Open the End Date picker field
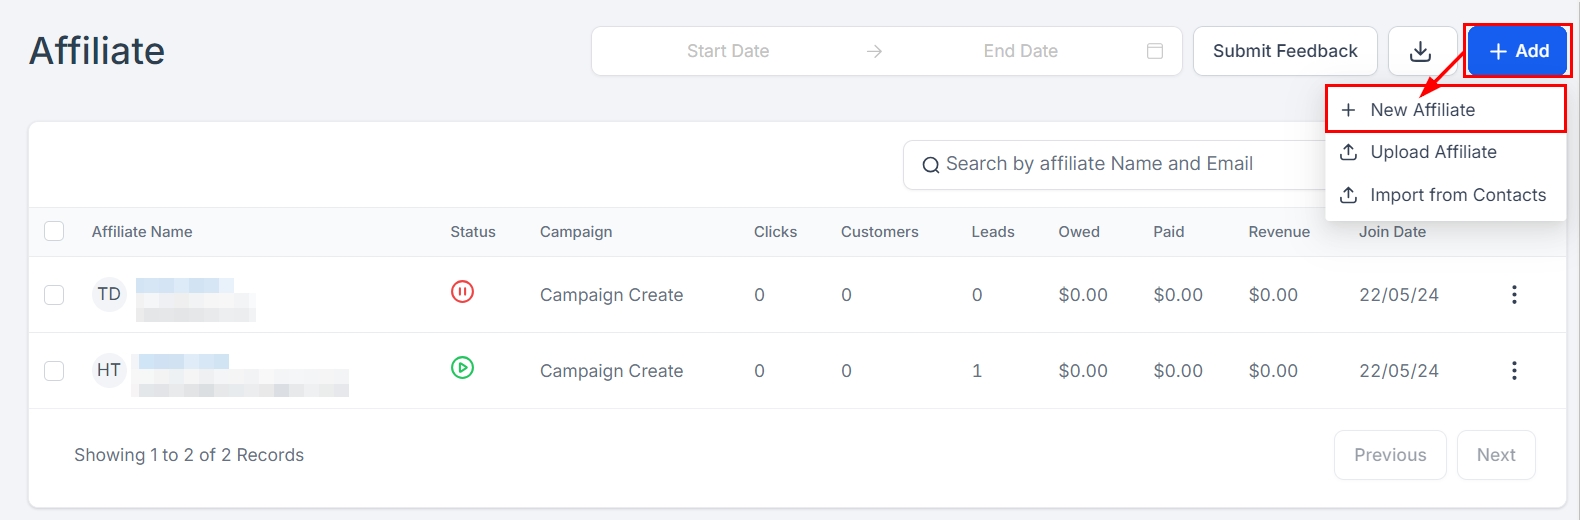1580x520 pixels. [1020, 51]
